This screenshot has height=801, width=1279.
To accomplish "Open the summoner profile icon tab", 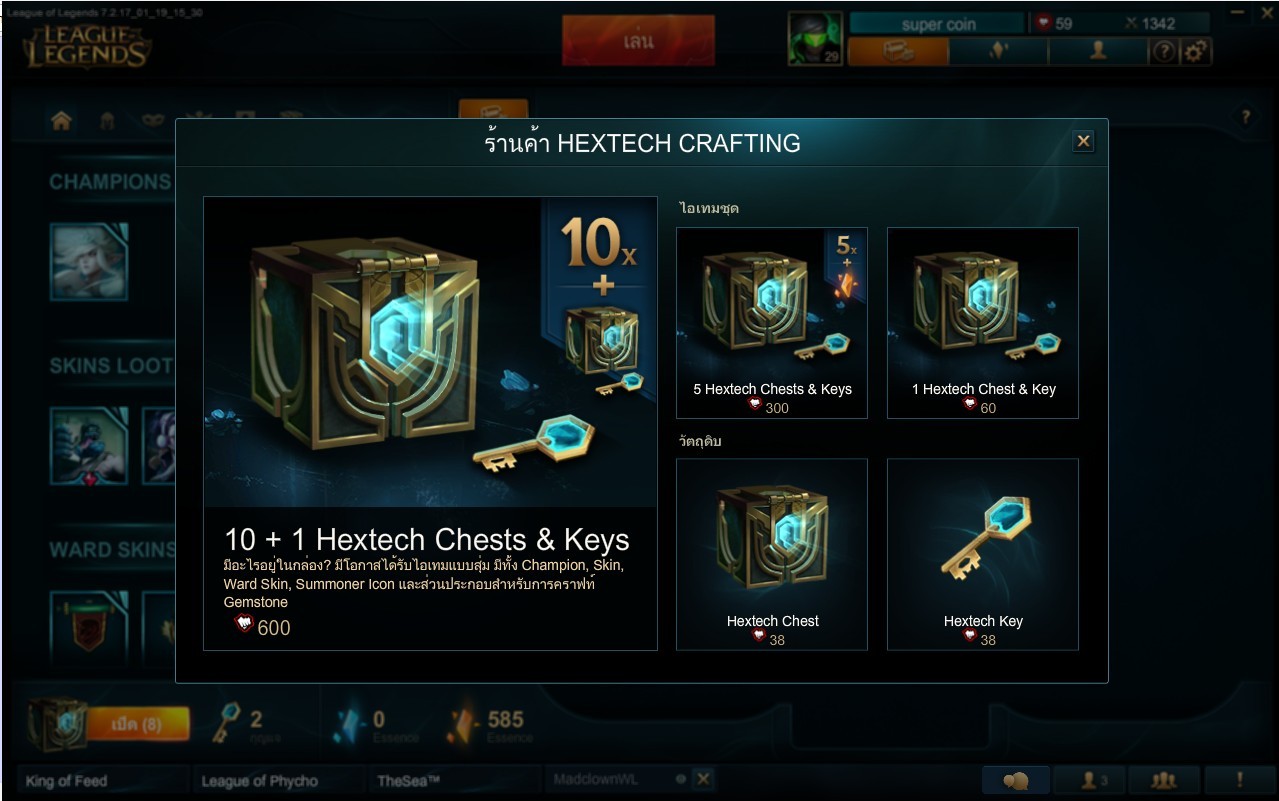I will click(1098, 52).
